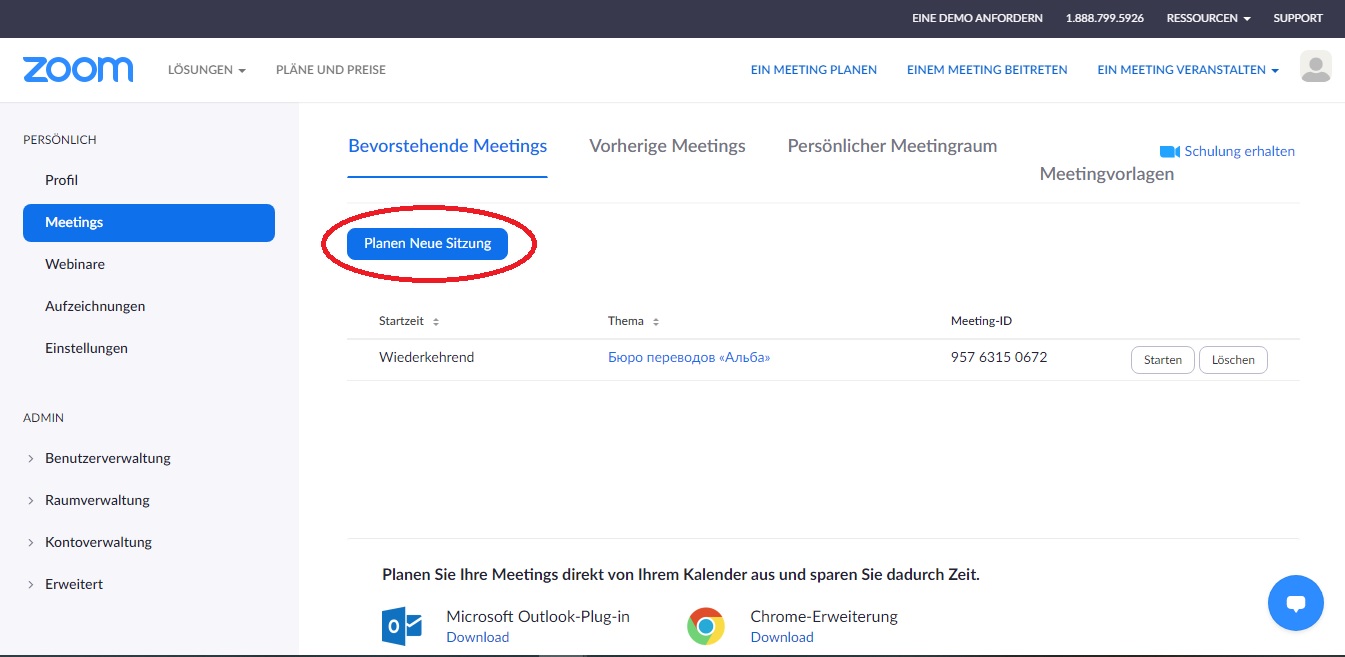
Task: Open Ein Meeting veranstalten dropdown
Action: click(x=1188, y=70)
